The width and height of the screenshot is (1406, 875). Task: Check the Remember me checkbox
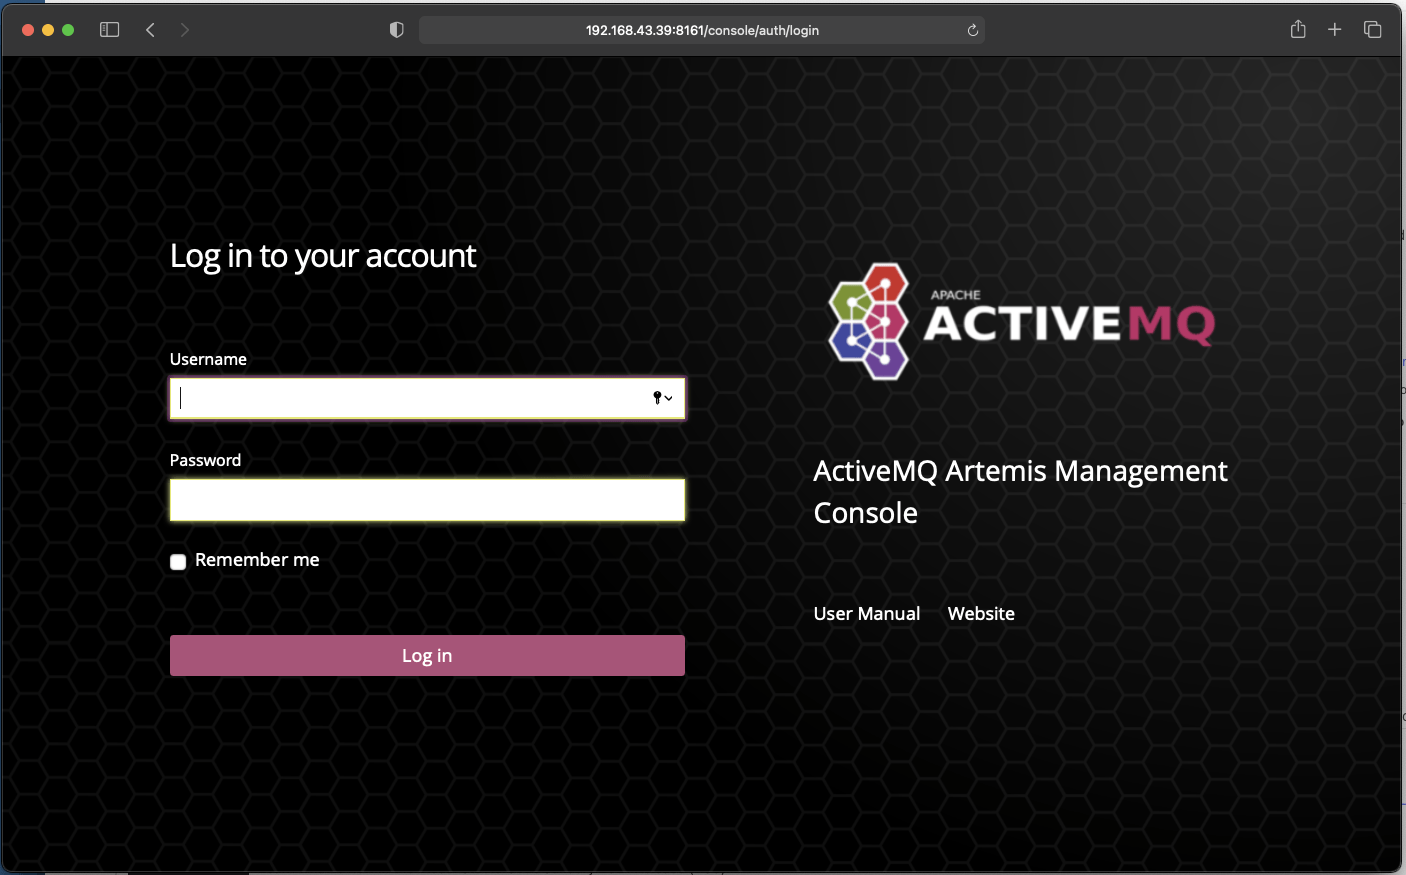(x=178, y=562)
